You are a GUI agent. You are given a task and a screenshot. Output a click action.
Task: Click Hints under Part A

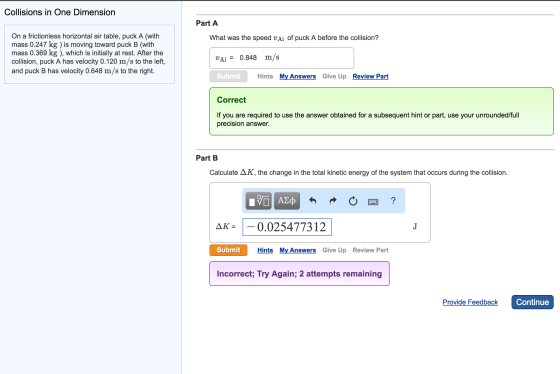[265, 76]
